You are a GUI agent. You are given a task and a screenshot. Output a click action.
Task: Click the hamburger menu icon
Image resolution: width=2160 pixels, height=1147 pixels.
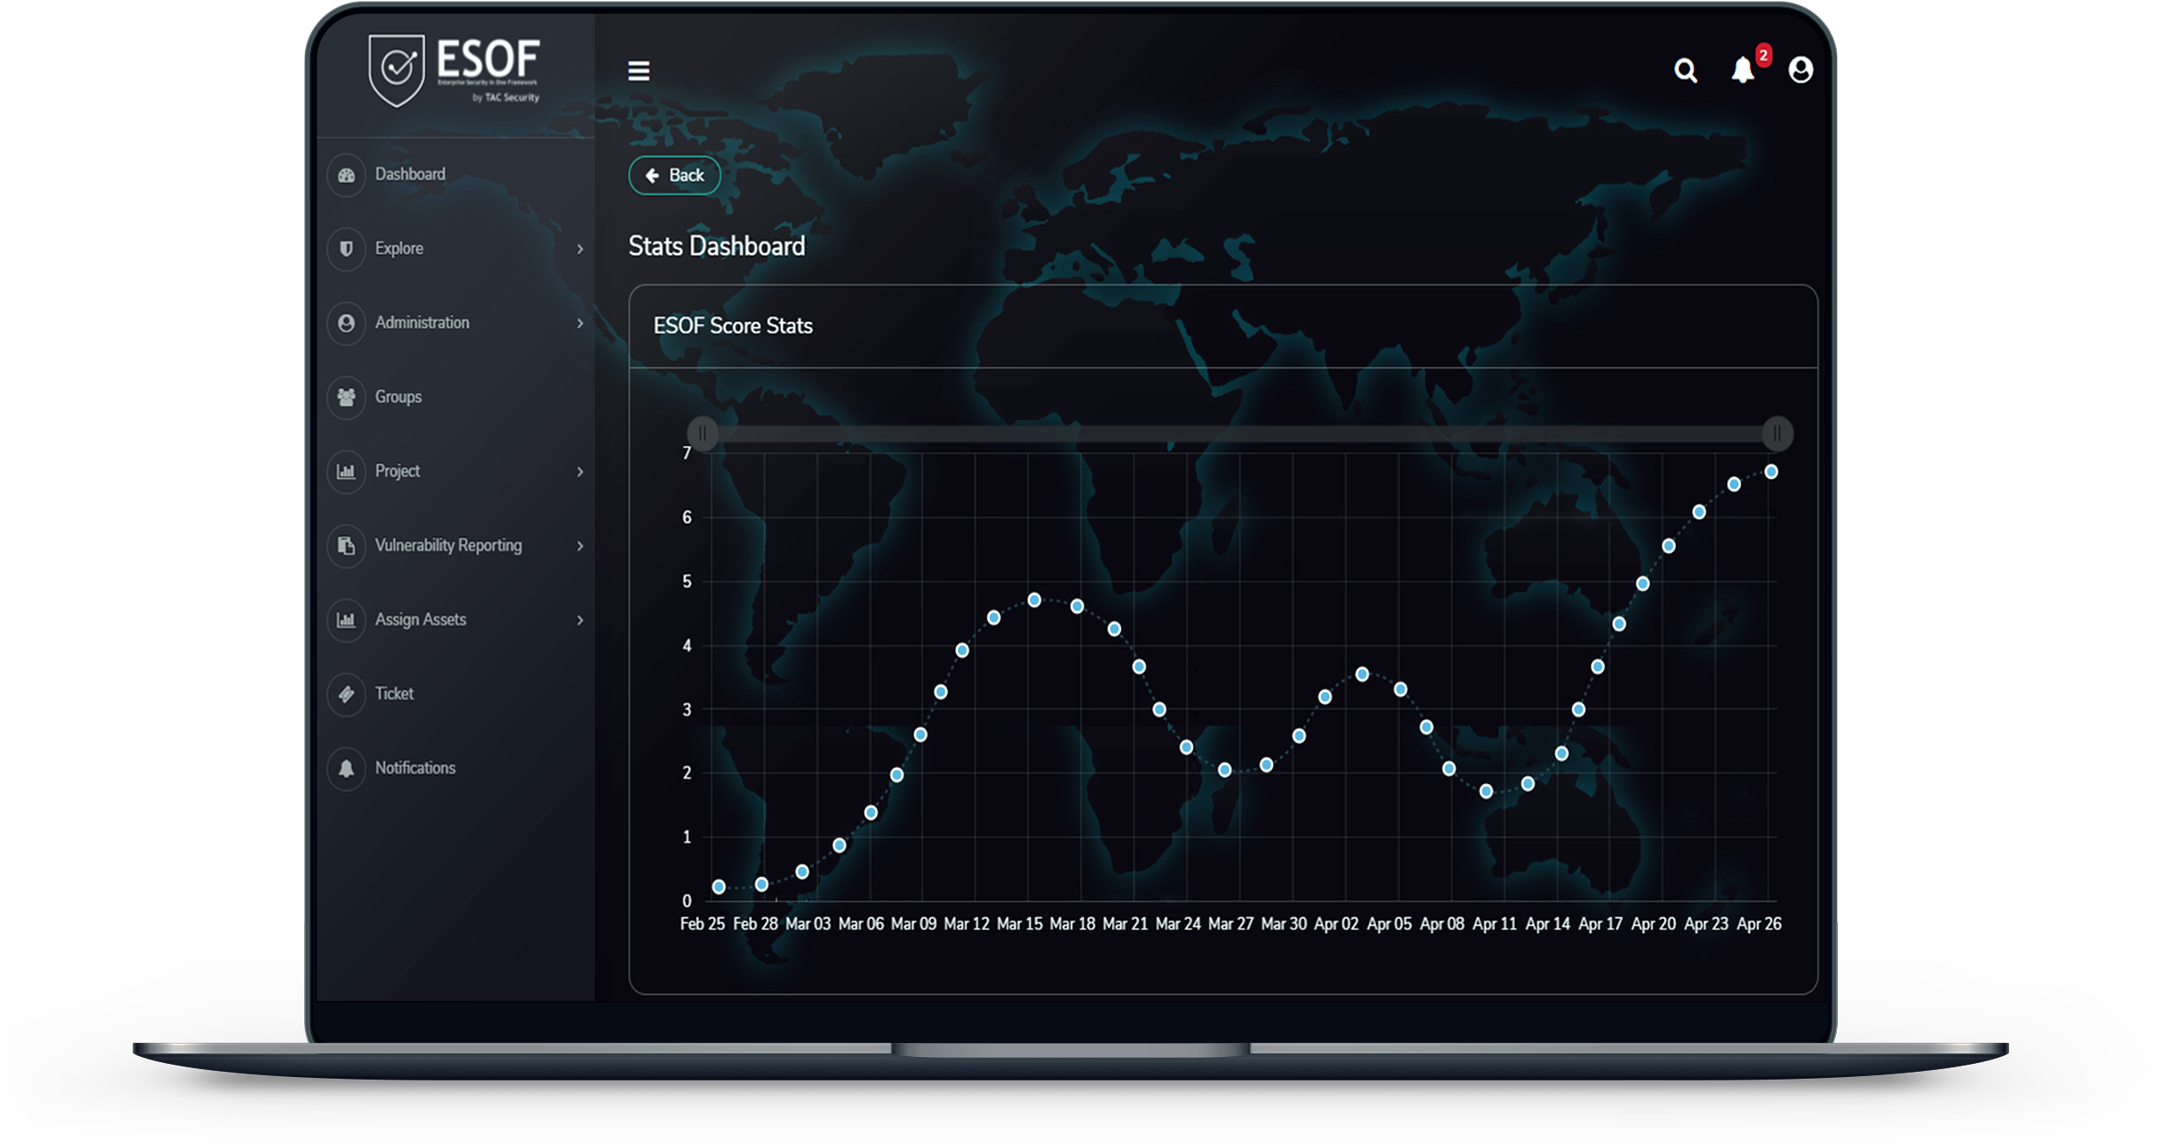coord(638,71)
